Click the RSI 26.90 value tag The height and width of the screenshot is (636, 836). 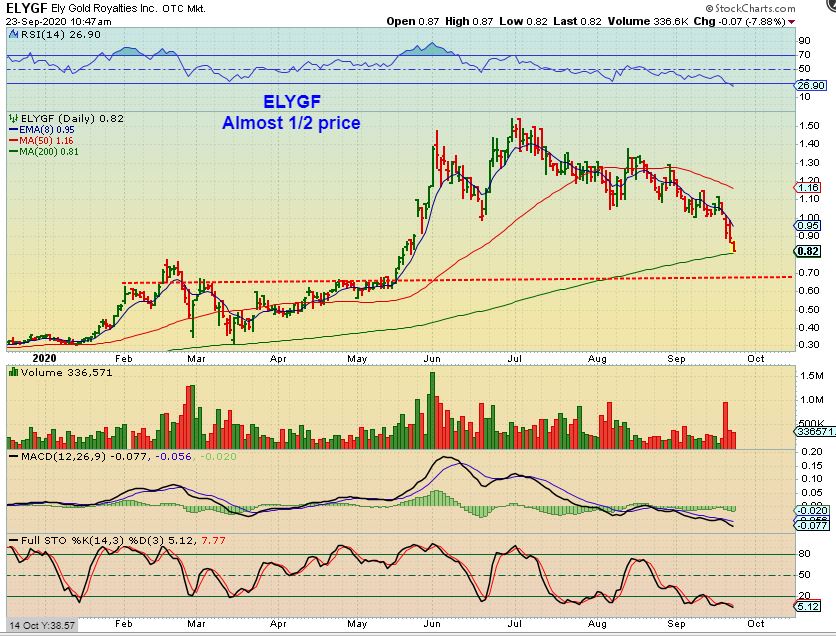(810, 85)
